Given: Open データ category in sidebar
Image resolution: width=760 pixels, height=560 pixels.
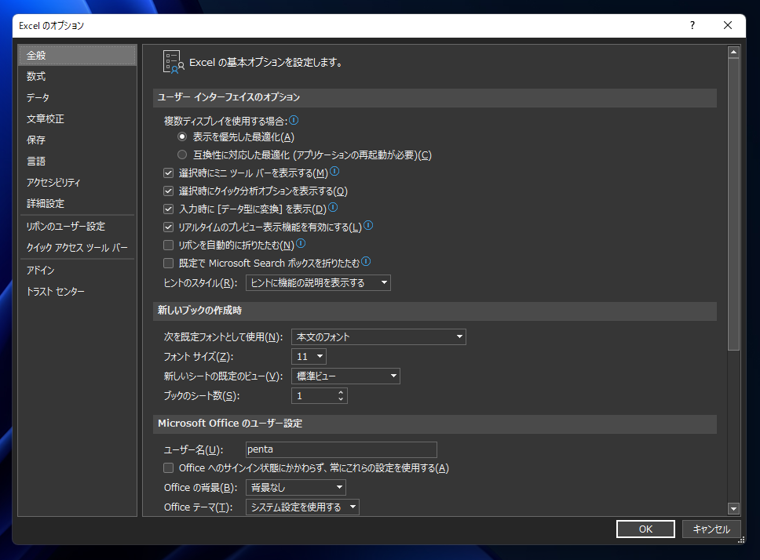Looking at the screenshot, I should [x=77, y=97].
